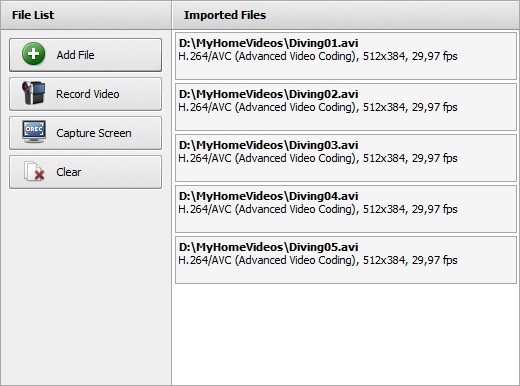The width and height of the screenshot is (520, 386).
Task: Select the Diving01.avi imported file
Action: [346, 56]
